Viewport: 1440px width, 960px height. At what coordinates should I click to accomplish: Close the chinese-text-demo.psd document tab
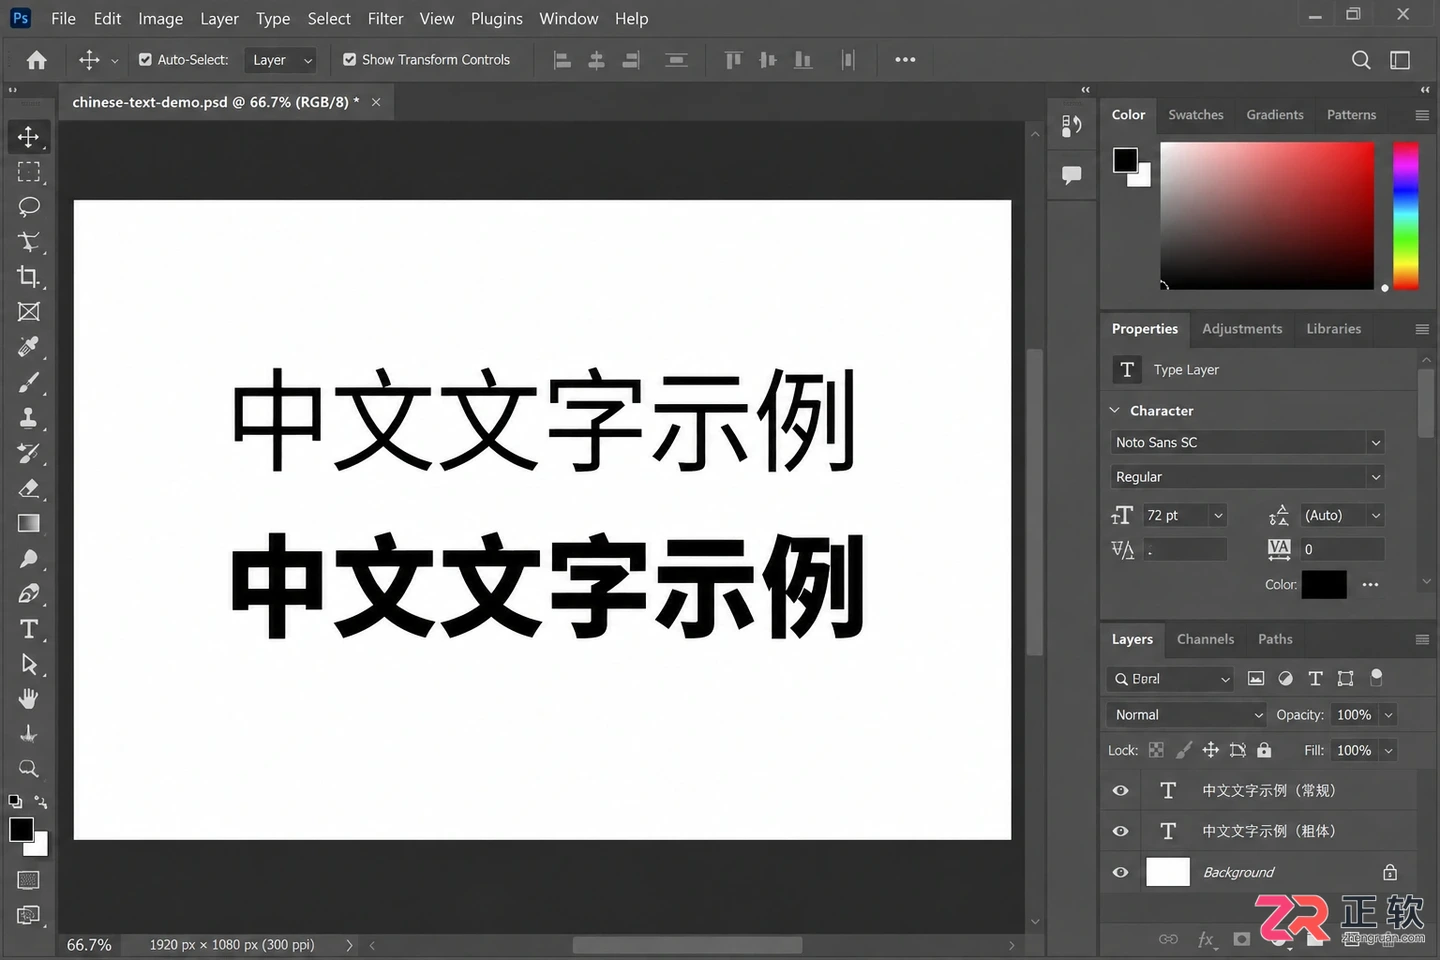376,102
